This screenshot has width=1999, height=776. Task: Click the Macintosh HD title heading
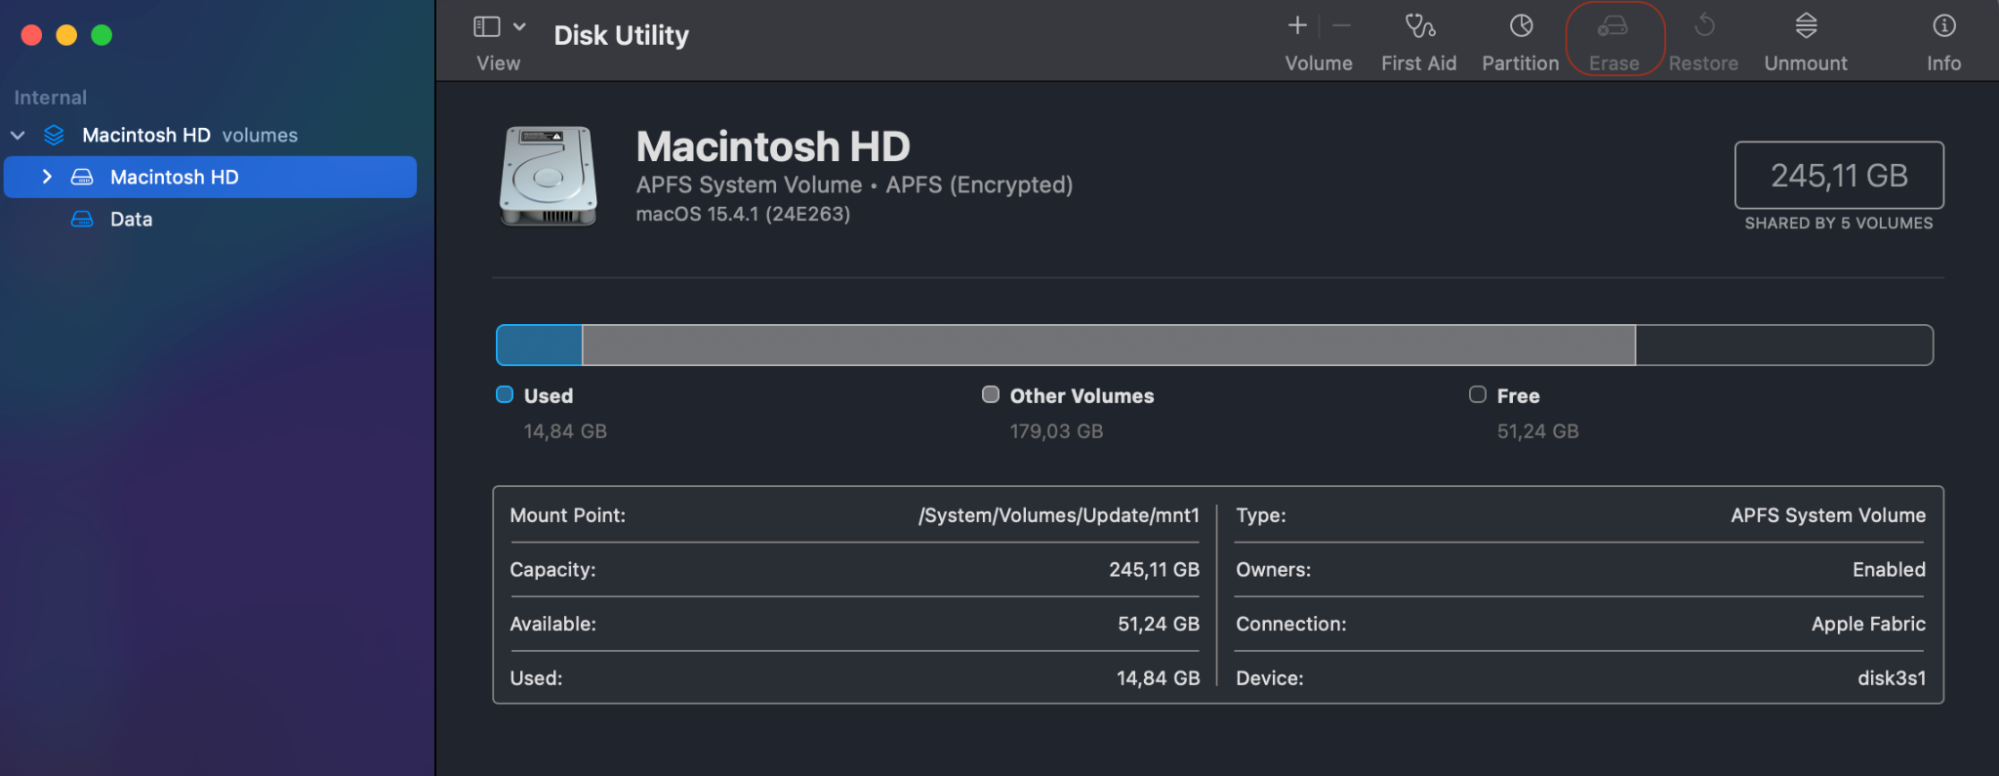[773, 147]
